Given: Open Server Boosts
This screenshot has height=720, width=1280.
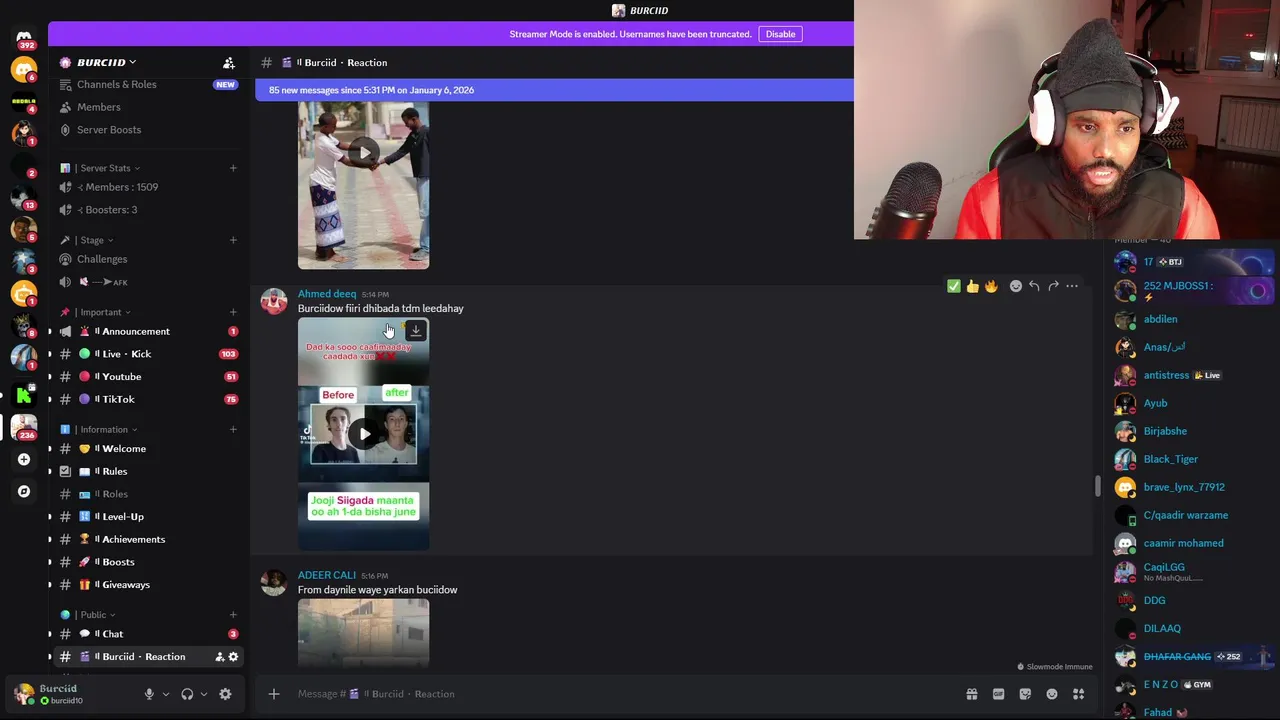Looking at the screenshot, I should coord(148,130).
